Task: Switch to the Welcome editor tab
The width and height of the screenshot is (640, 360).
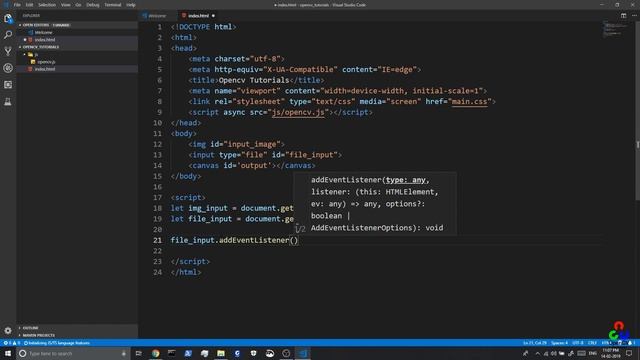Action: point(157,16)
